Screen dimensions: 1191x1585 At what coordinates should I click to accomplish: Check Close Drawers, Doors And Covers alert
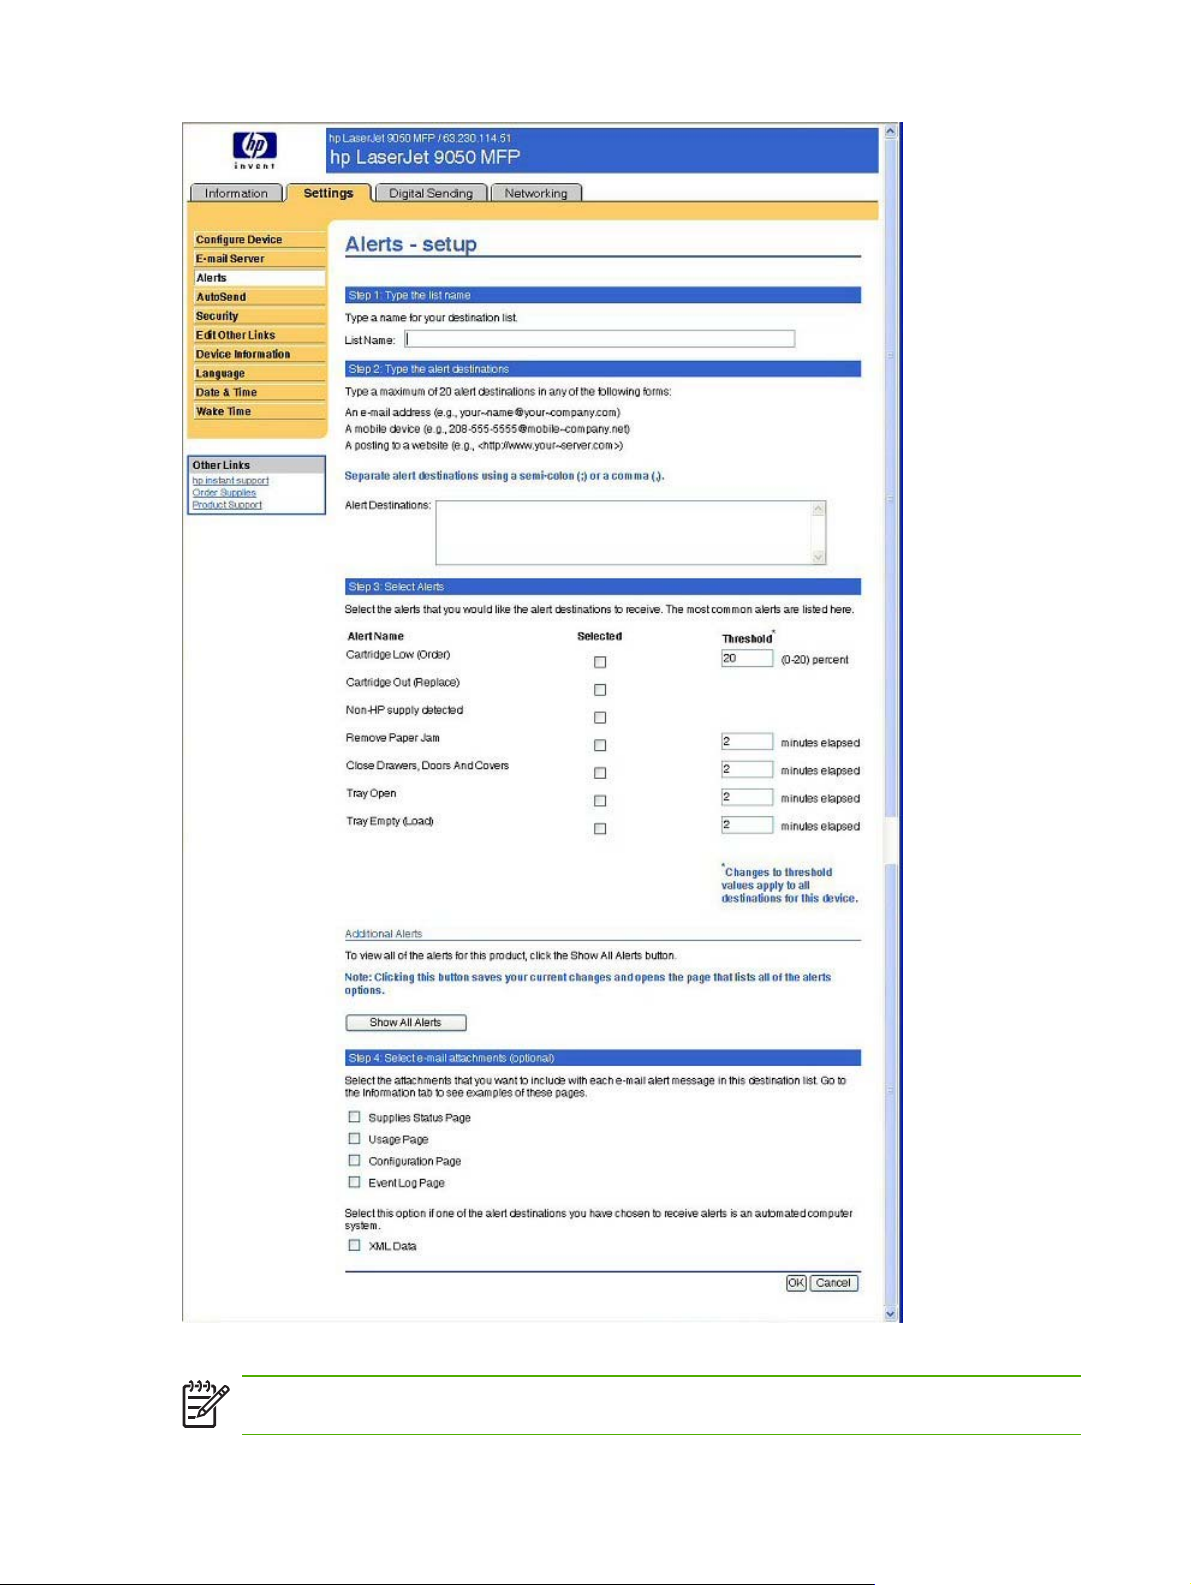(x=600, y=773)
